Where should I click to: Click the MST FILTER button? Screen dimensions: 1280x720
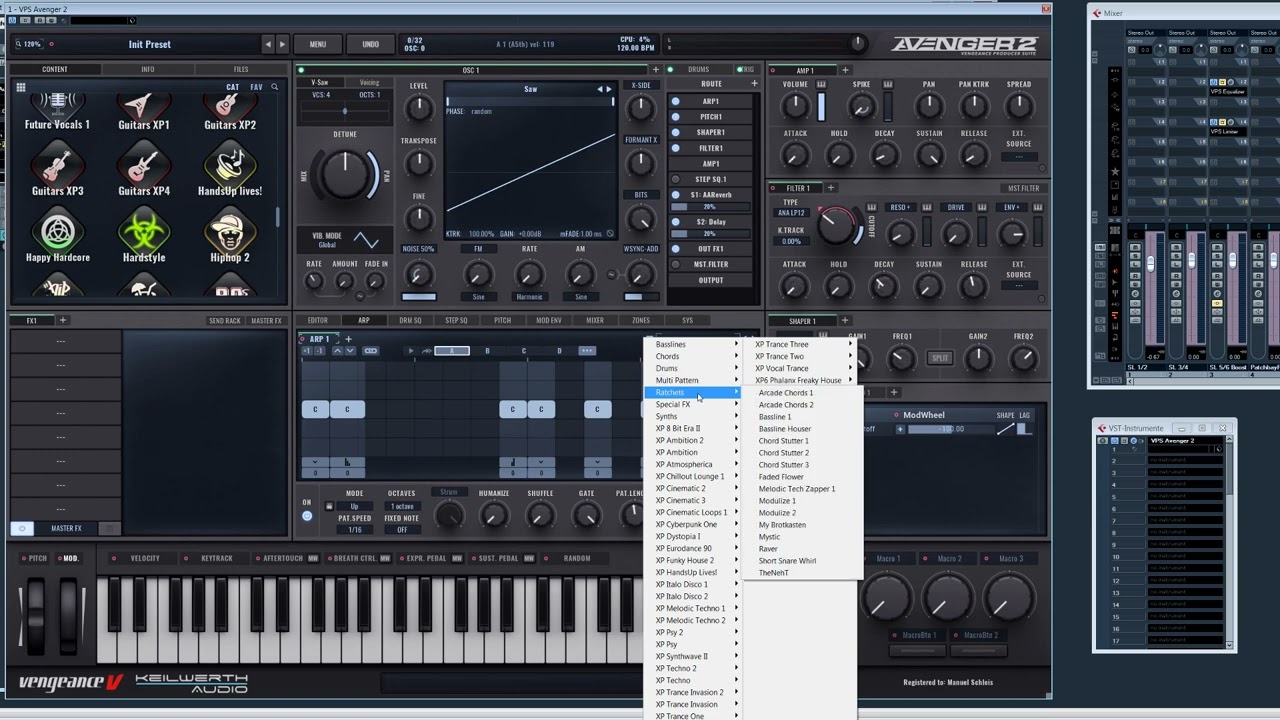1023,188
